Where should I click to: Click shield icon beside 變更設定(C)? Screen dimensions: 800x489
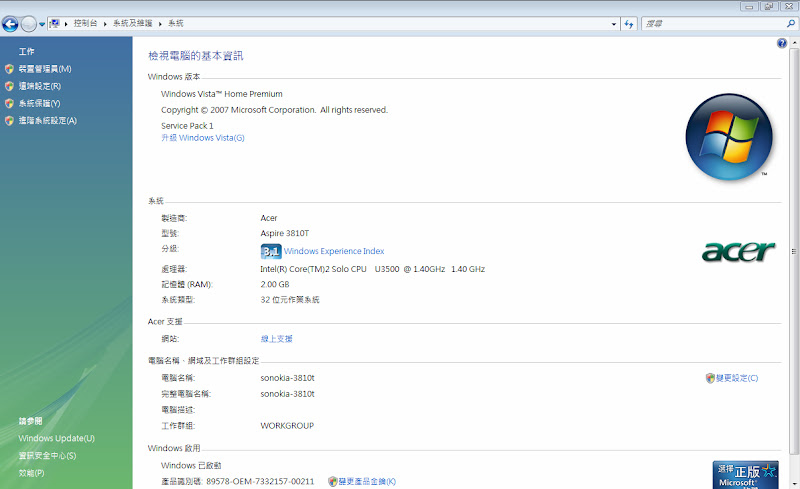710,378
